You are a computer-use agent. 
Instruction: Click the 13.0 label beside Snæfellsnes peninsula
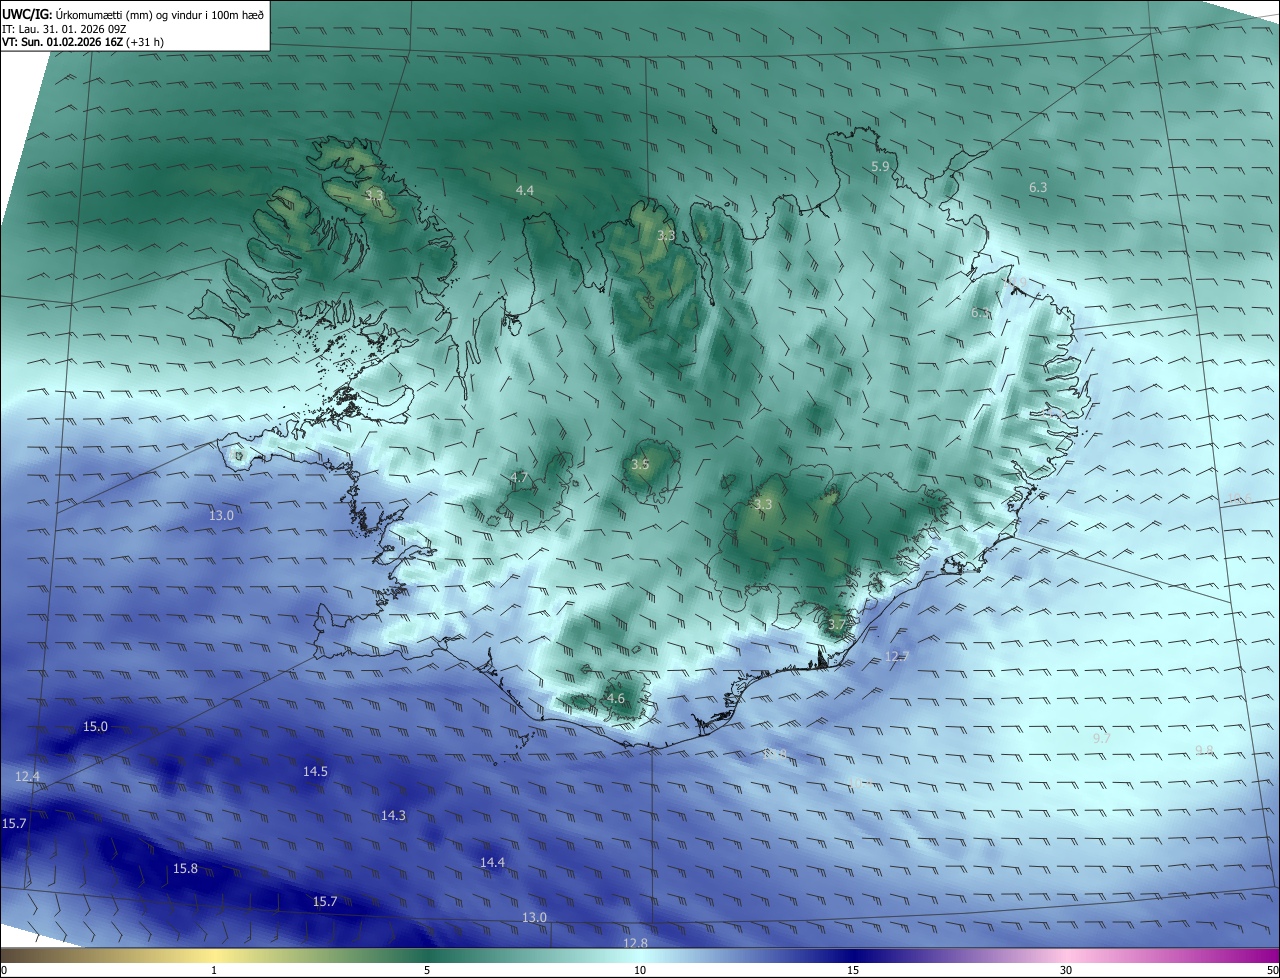tap(221, 515)
